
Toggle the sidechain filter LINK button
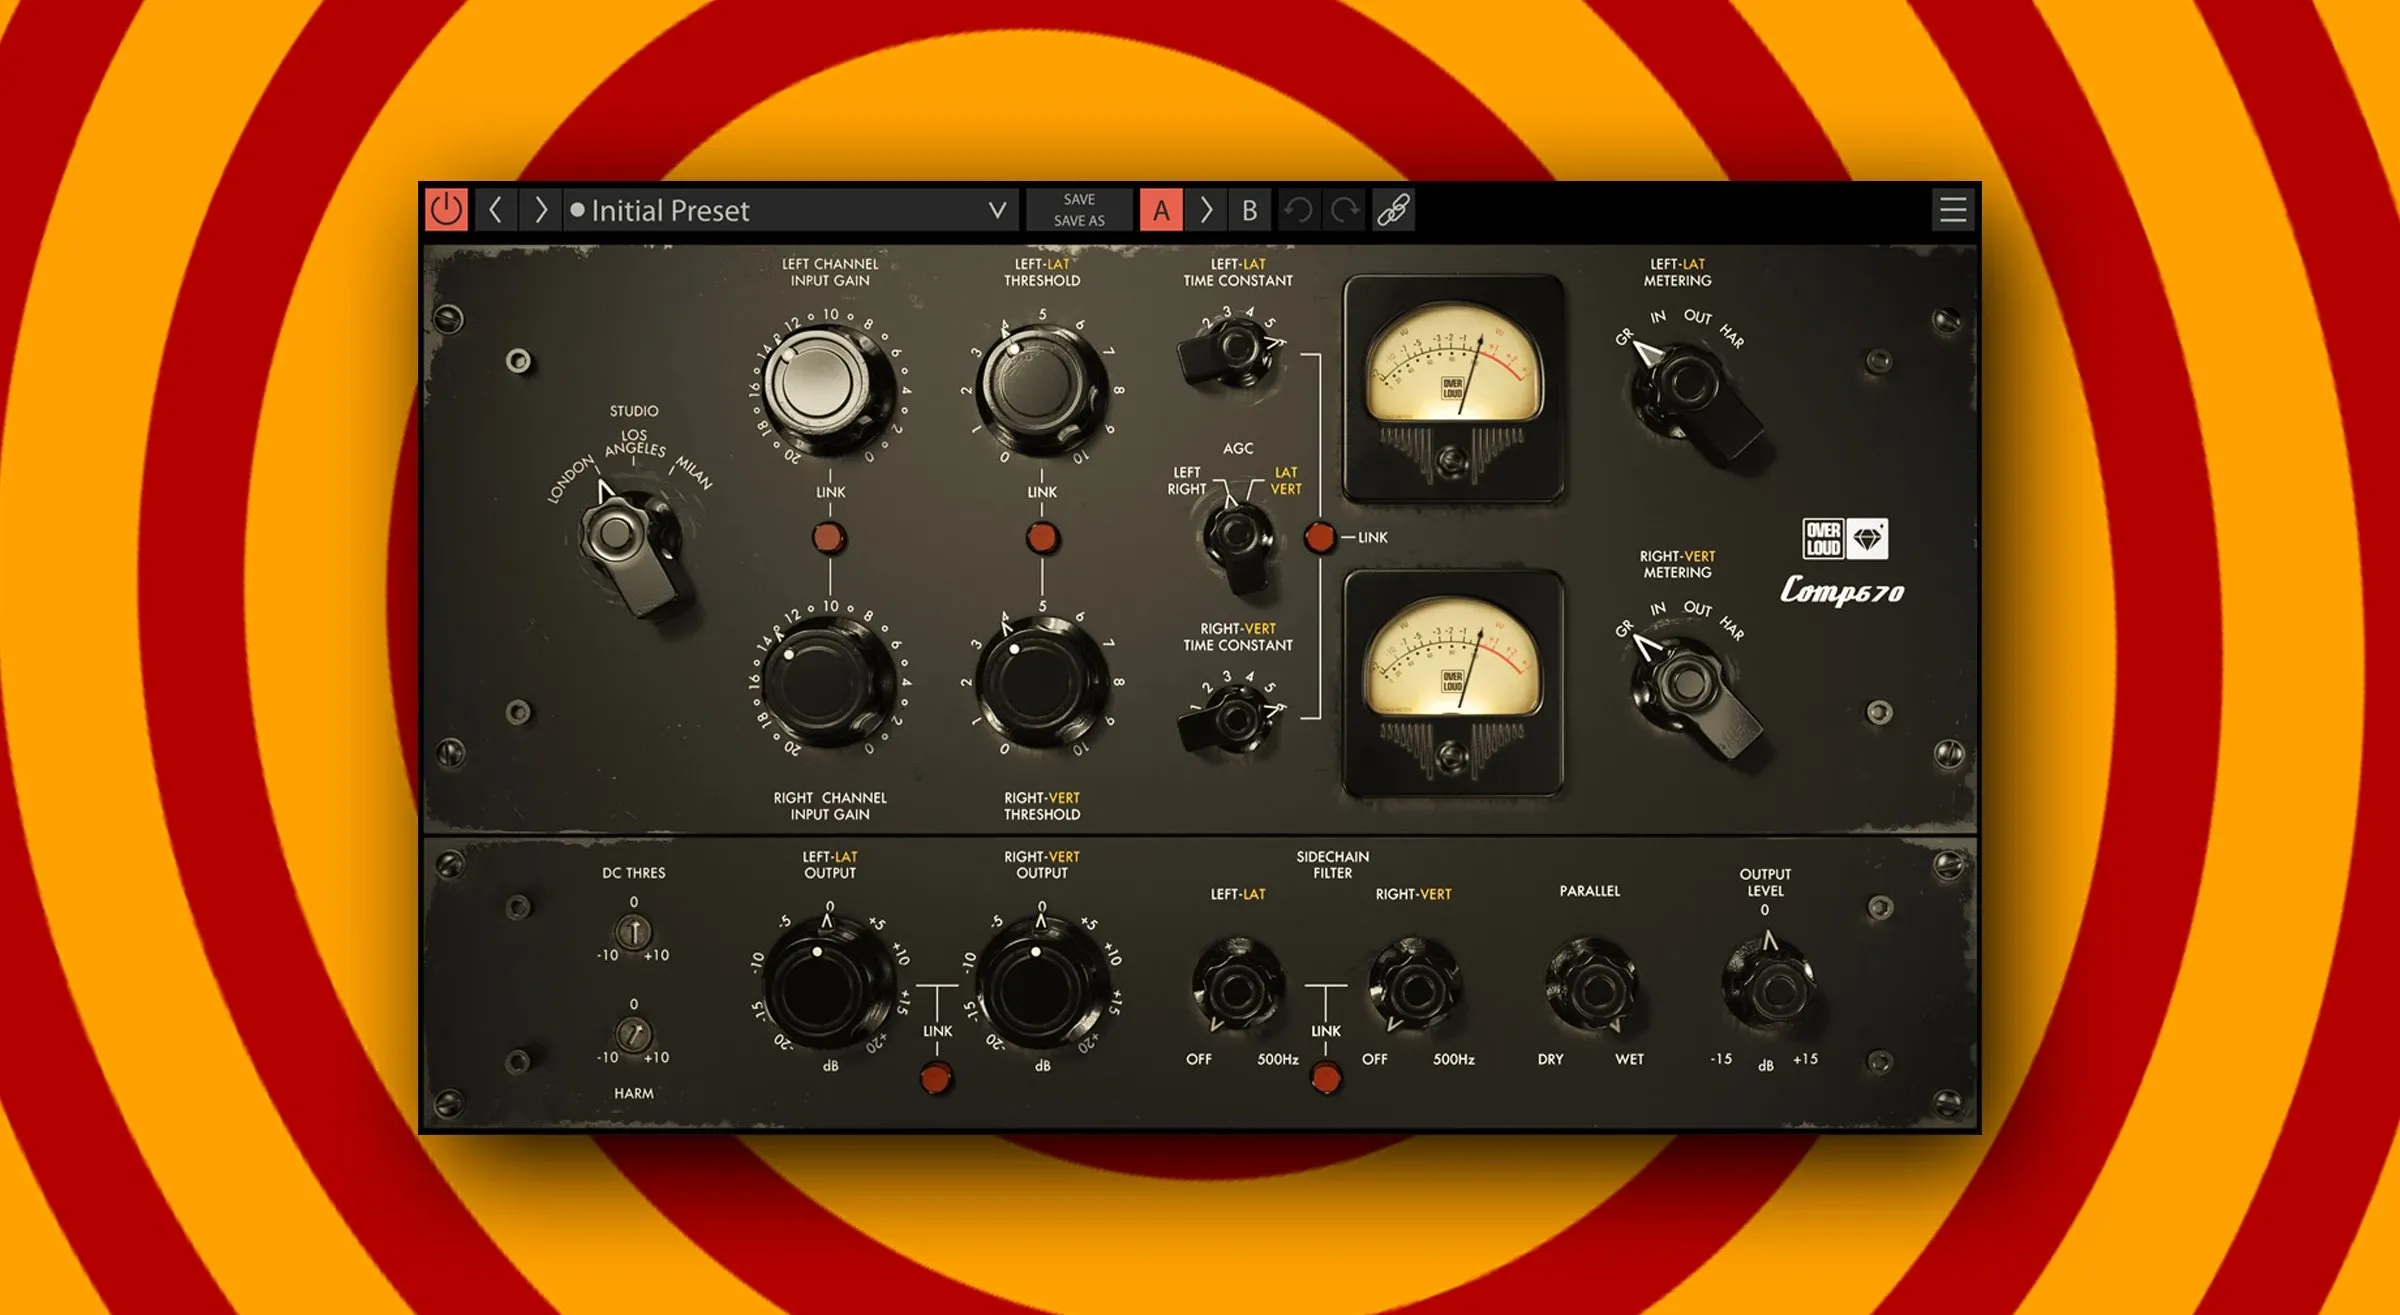[1327, 1078]
